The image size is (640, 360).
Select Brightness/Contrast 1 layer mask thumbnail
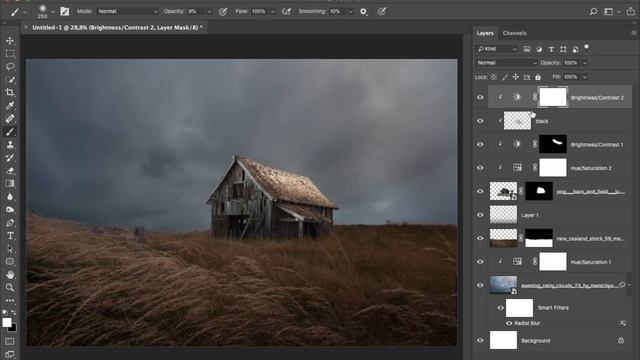(x=553, y=144)
